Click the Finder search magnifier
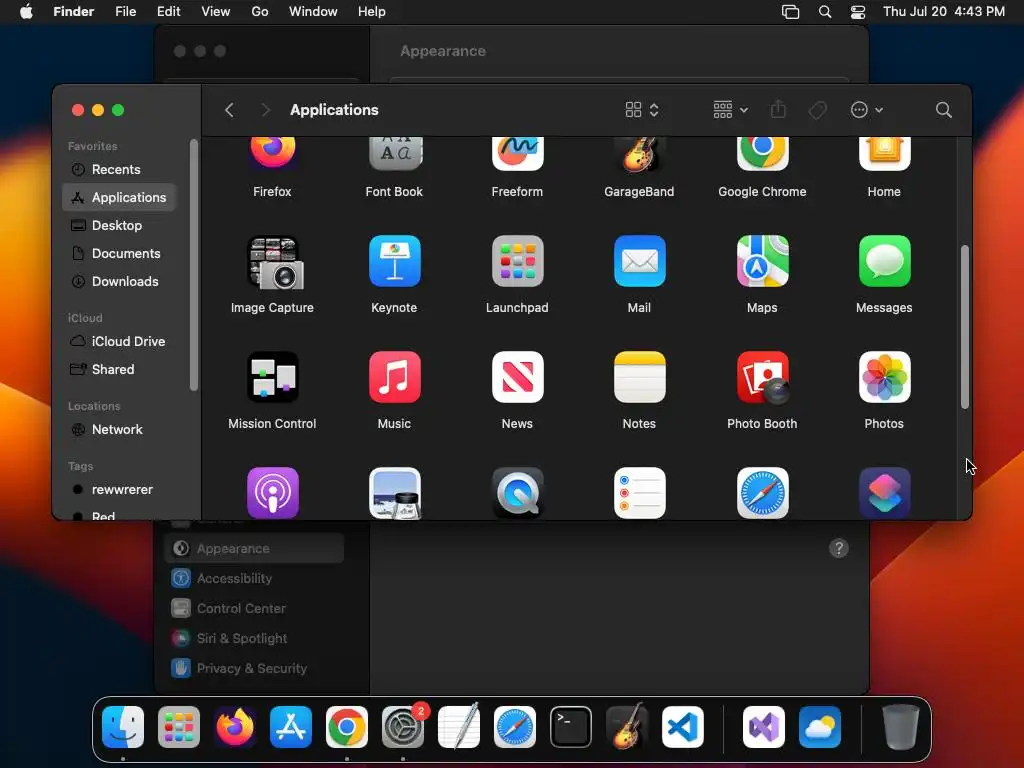 [x=943, y=110]
